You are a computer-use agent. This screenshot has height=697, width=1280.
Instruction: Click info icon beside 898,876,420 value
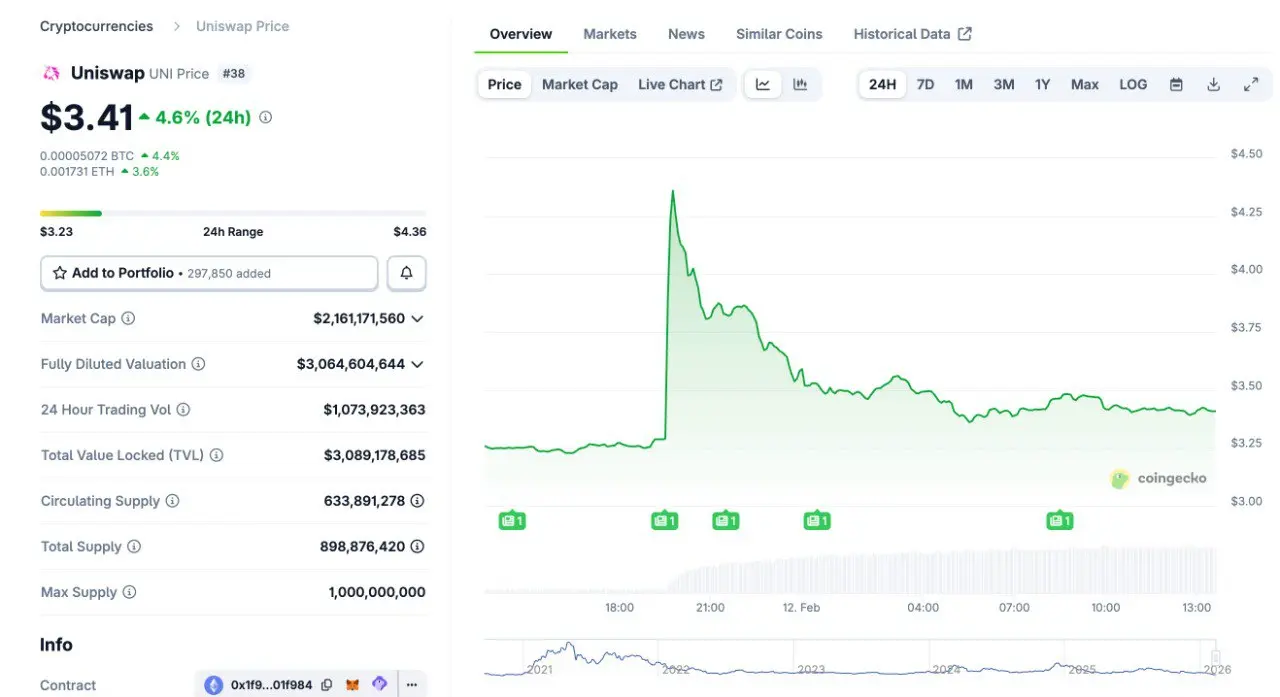(418, 546)
